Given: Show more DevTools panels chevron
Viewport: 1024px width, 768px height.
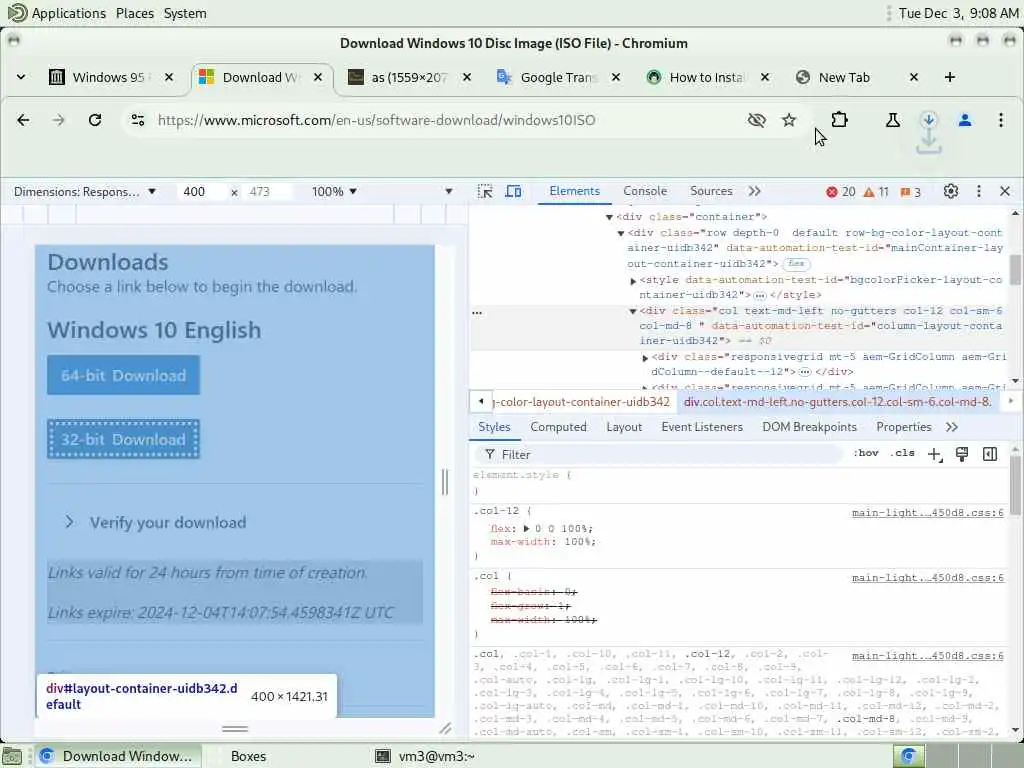Looking at the screenshot, I should [x=755, y=191].
